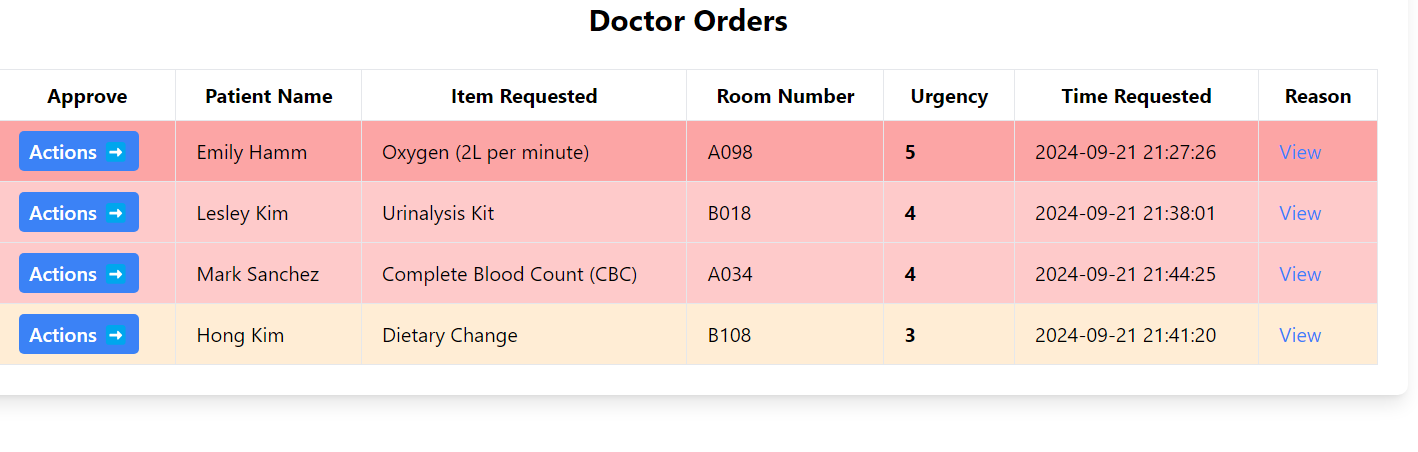The height and width of the screenshot is (452, 1418).
Task: Click the arrow icon in Lesley Kim's Actions button
Action: pos(116,213)
